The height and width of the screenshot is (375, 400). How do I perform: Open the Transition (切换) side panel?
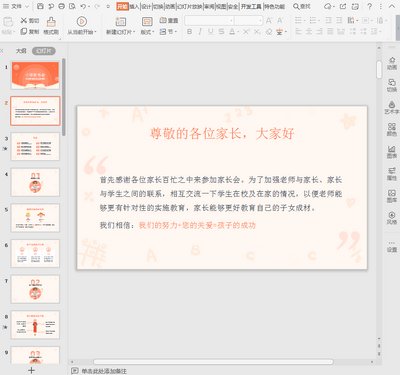[x=392, y=85]
